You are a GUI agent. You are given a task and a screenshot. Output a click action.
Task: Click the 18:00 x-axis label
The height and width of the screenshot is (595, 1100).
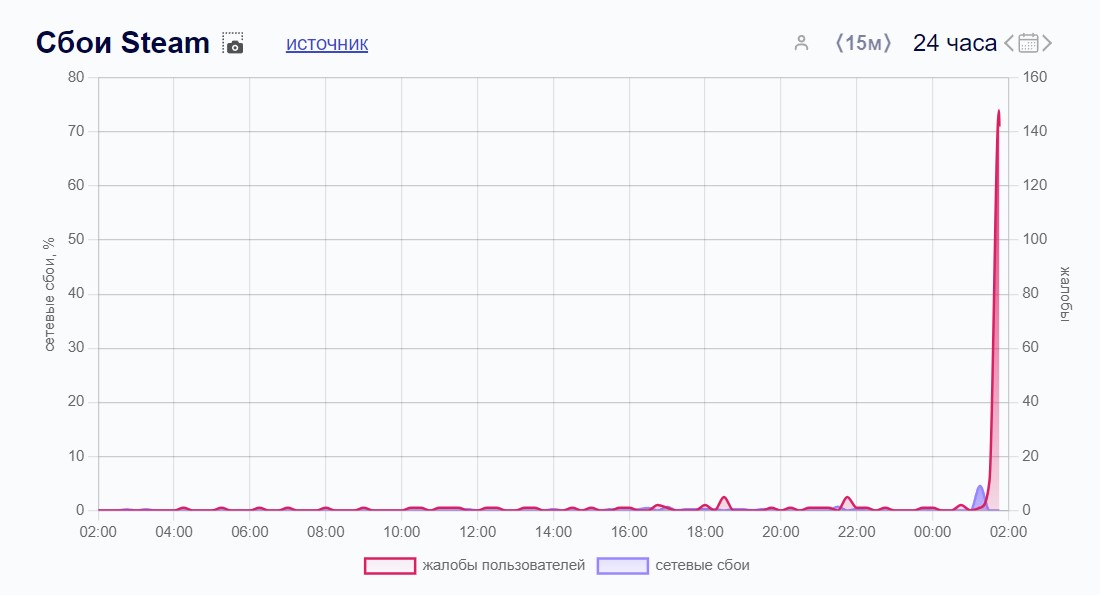click(x=705, y=532)
